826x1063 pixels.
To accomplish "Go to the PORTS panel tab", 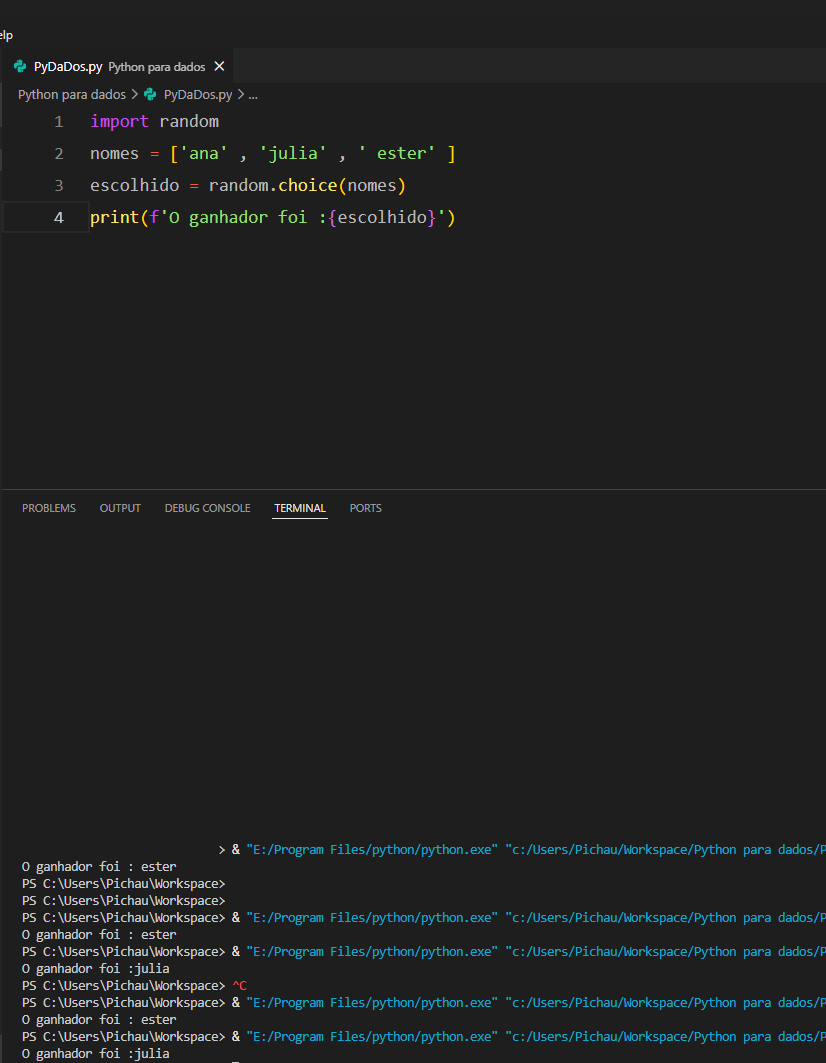I will 365,508.
